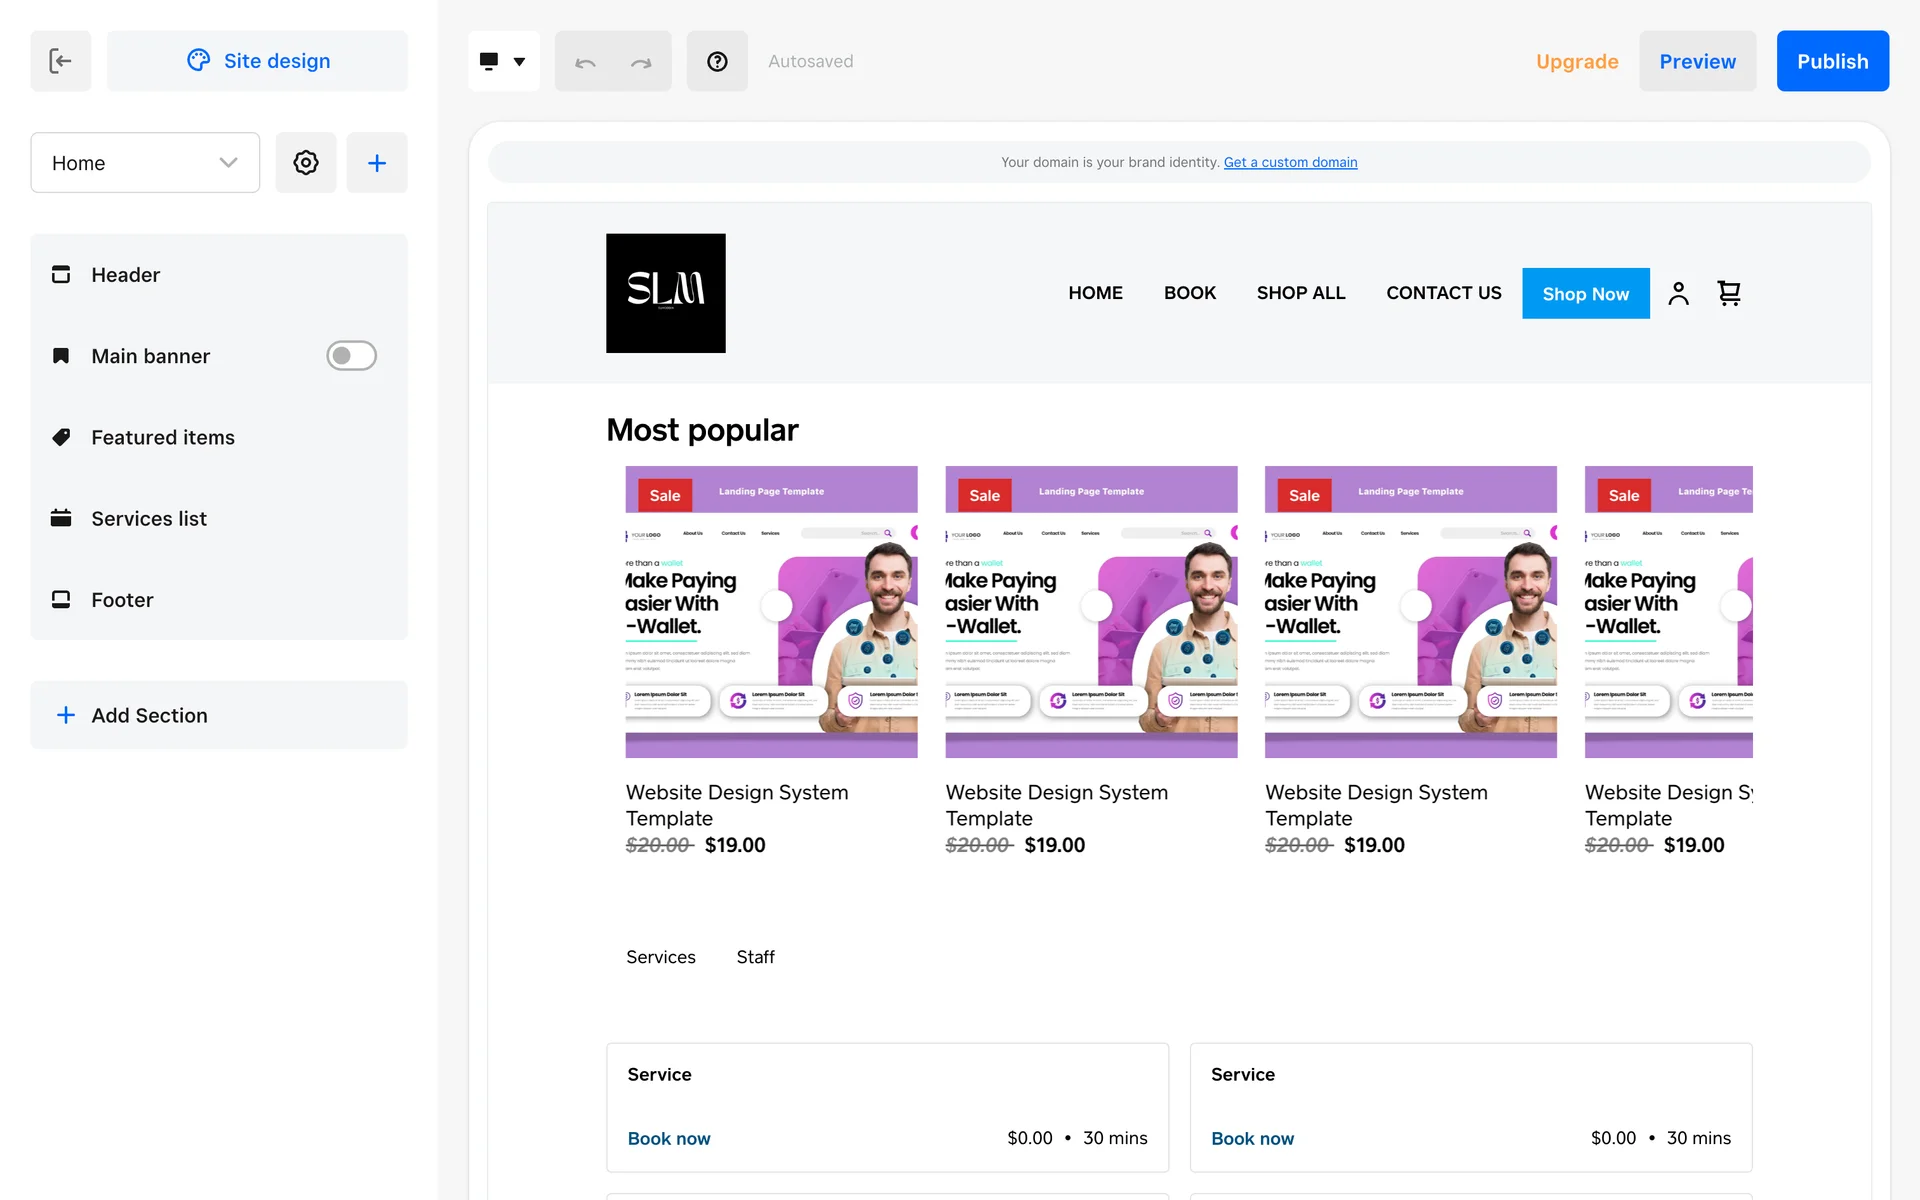Click the Publish button
Viewport: 1920px width, 1200px height.
[1832, 61]
